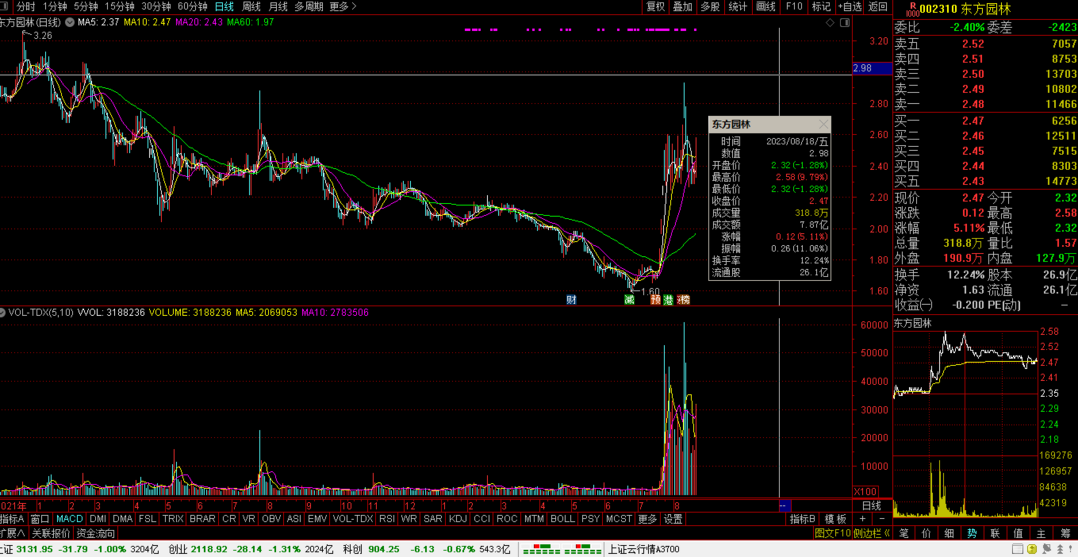Add stock via +自选 button
1078x557 pixels.
pyautogui.click(x=849, y=7)
